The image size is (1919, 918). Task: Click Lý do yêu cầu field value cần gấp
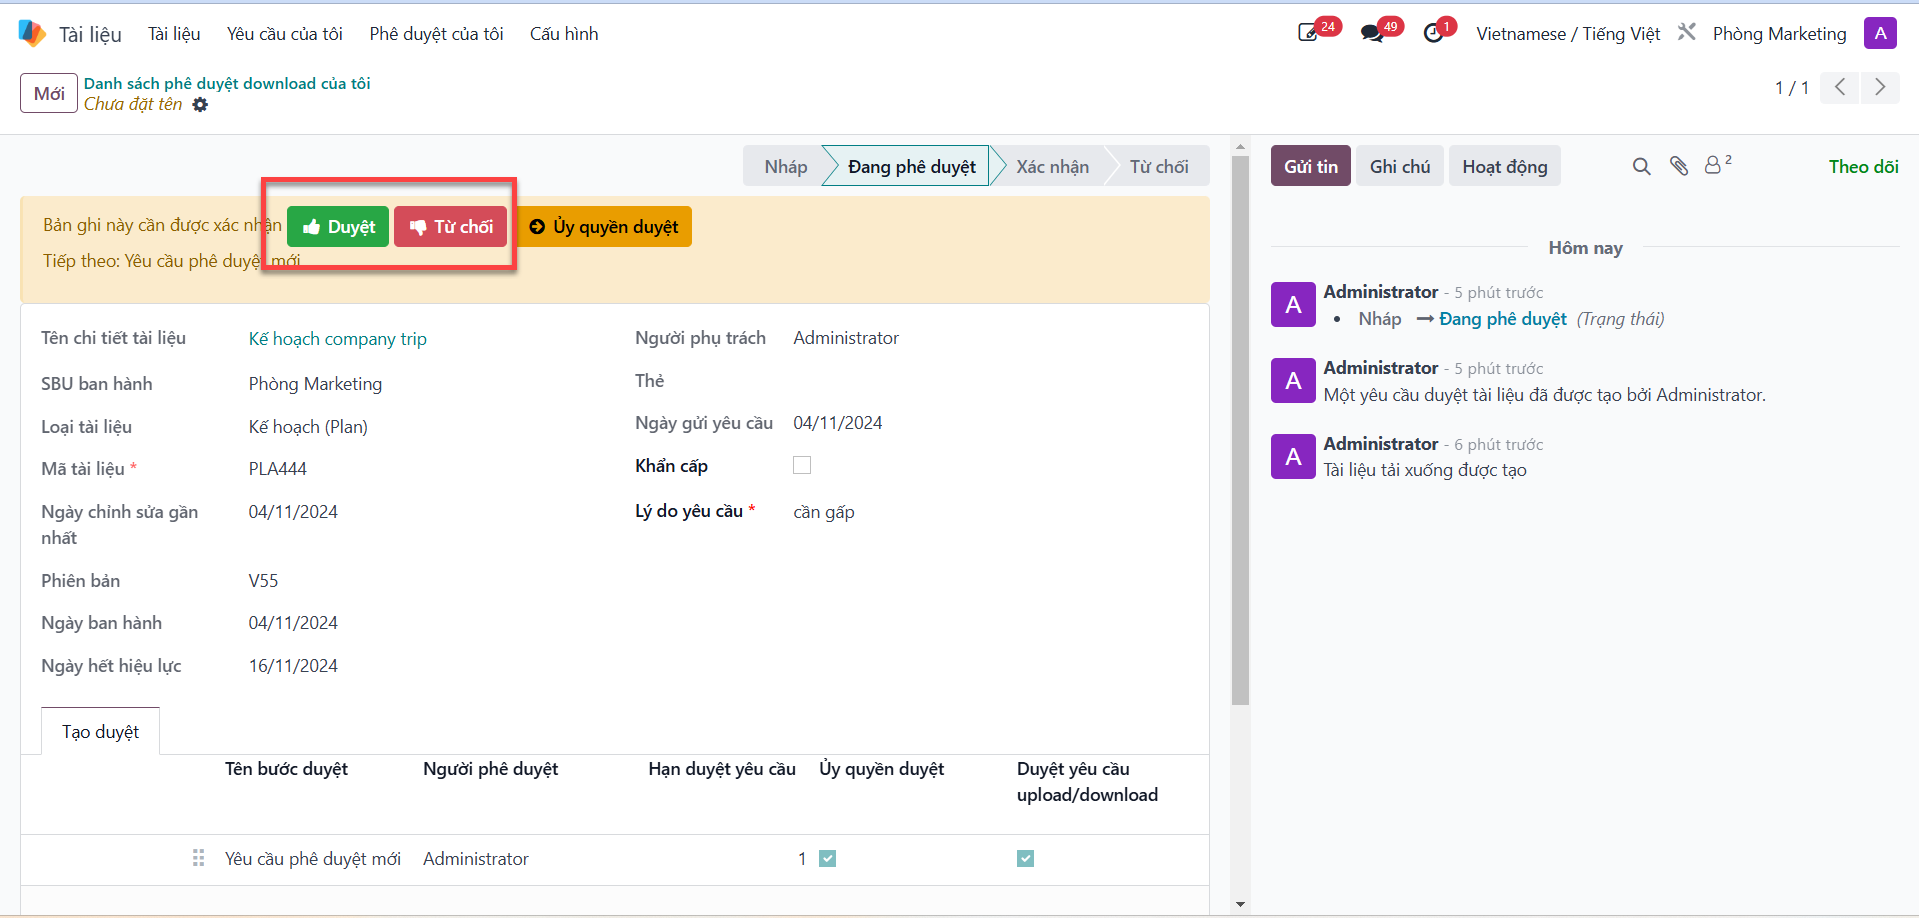tap(824, 512)
